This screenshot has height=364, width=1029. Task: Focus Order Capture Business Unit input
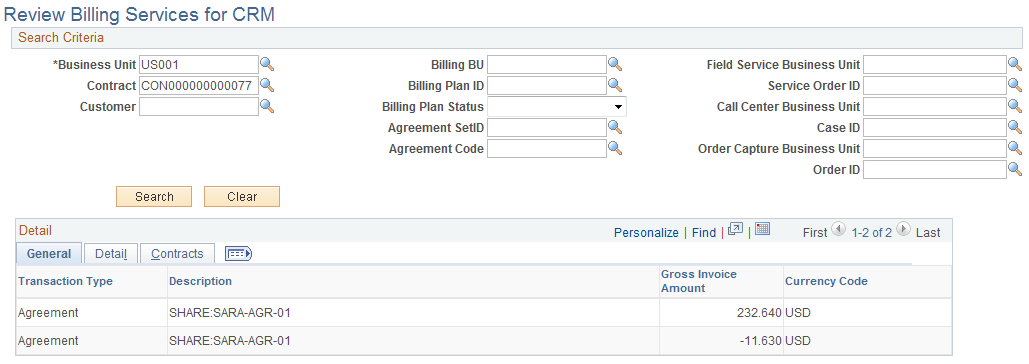click(935, 148)
